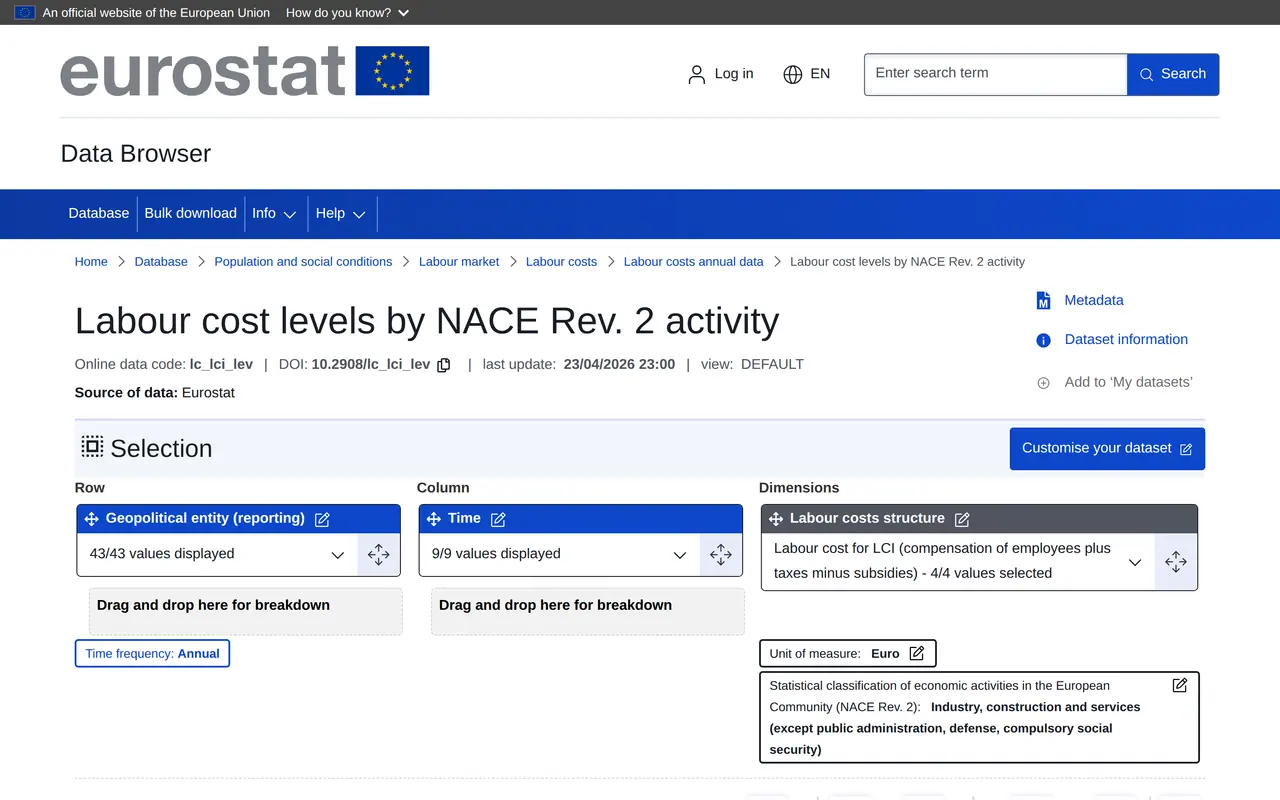This screenshot has width=1280, height=800.
Task: Open the Info menu dropdown
Action: tap(274, 214)
